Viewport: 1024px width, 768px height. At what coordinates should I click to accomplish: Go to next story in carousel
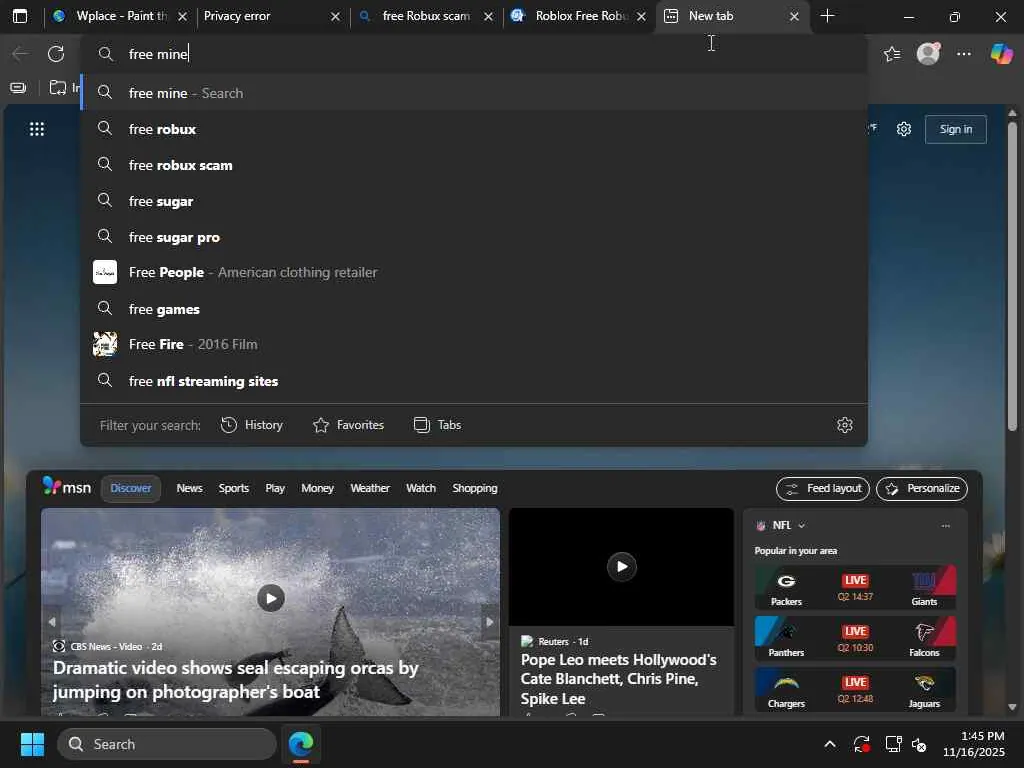[489, 622]
